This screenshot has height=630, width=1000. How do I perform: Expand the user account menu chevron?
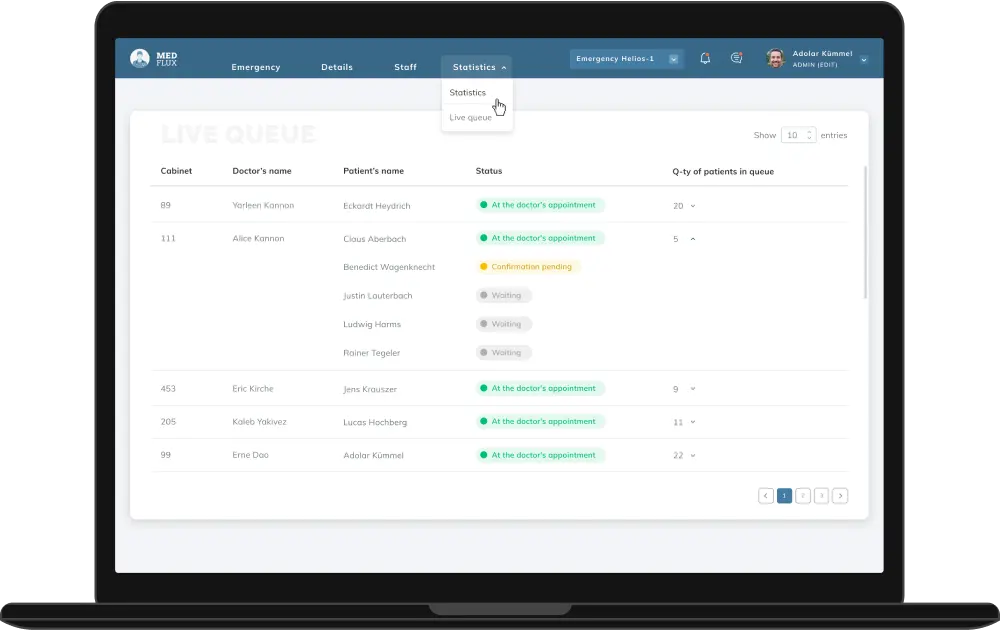coord(863,60)
